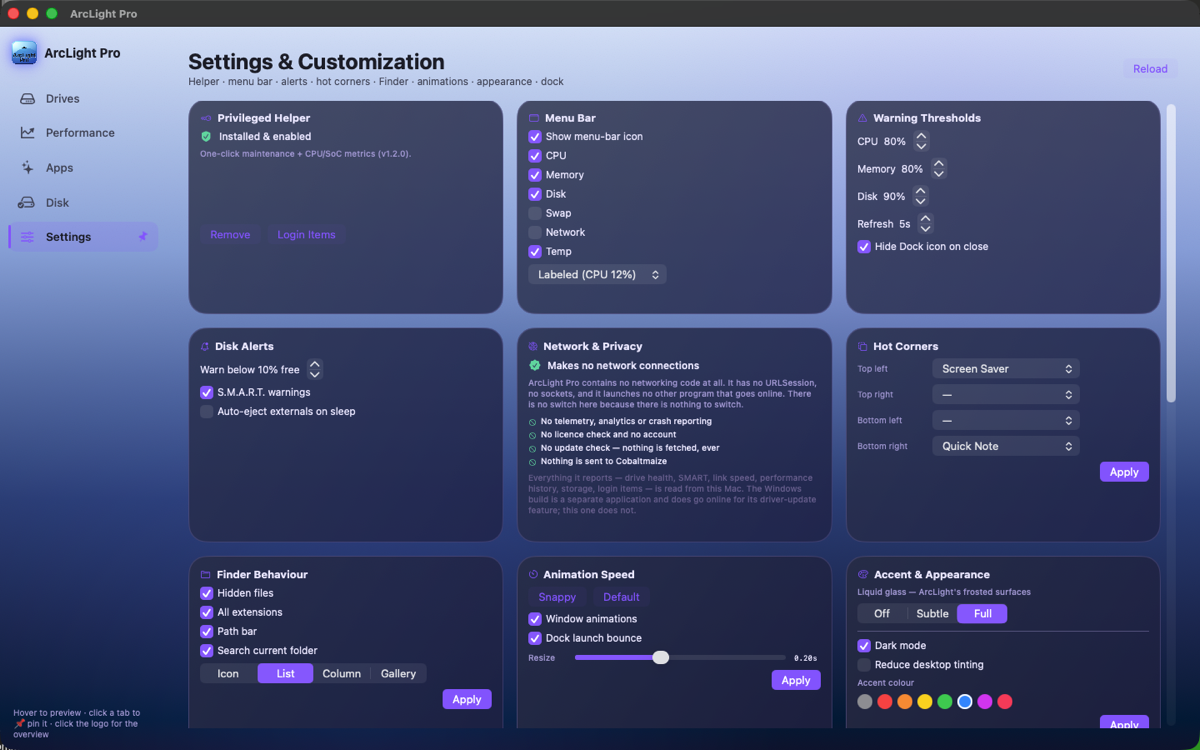This screenshot has height=750, width=1200.
Task: Click the Disk icon in the sidebar
Action: (27, 203)
